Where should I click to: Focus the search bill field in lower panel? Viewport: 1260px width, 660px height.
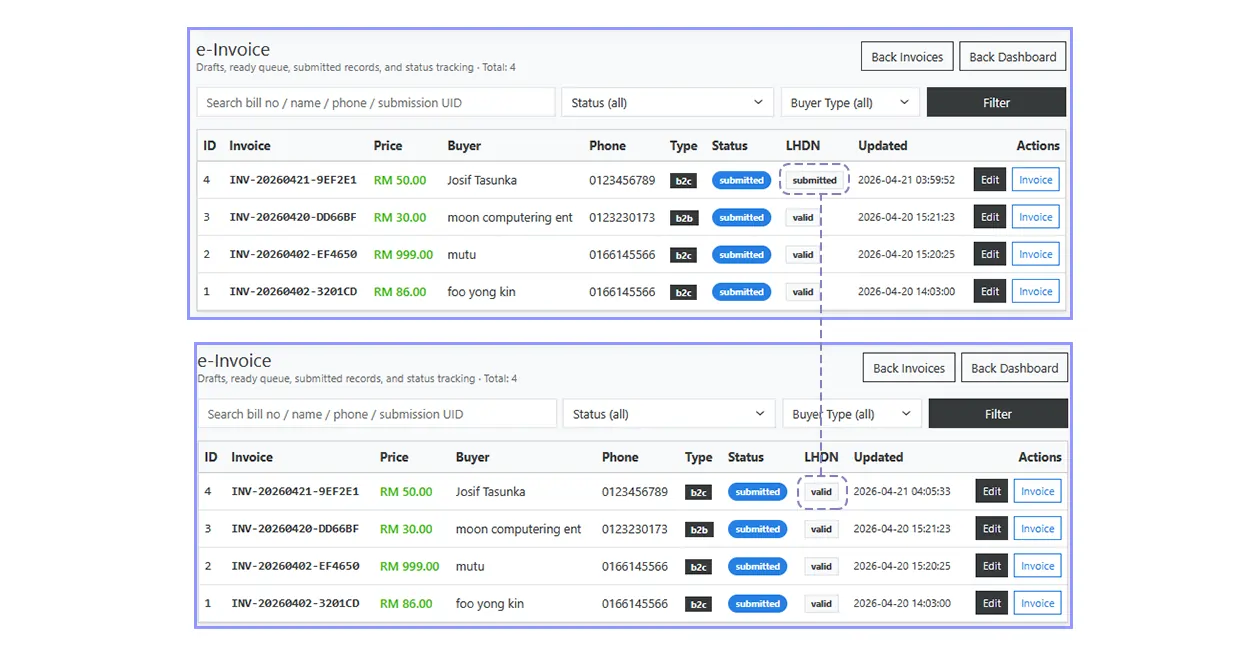(378, 414)
